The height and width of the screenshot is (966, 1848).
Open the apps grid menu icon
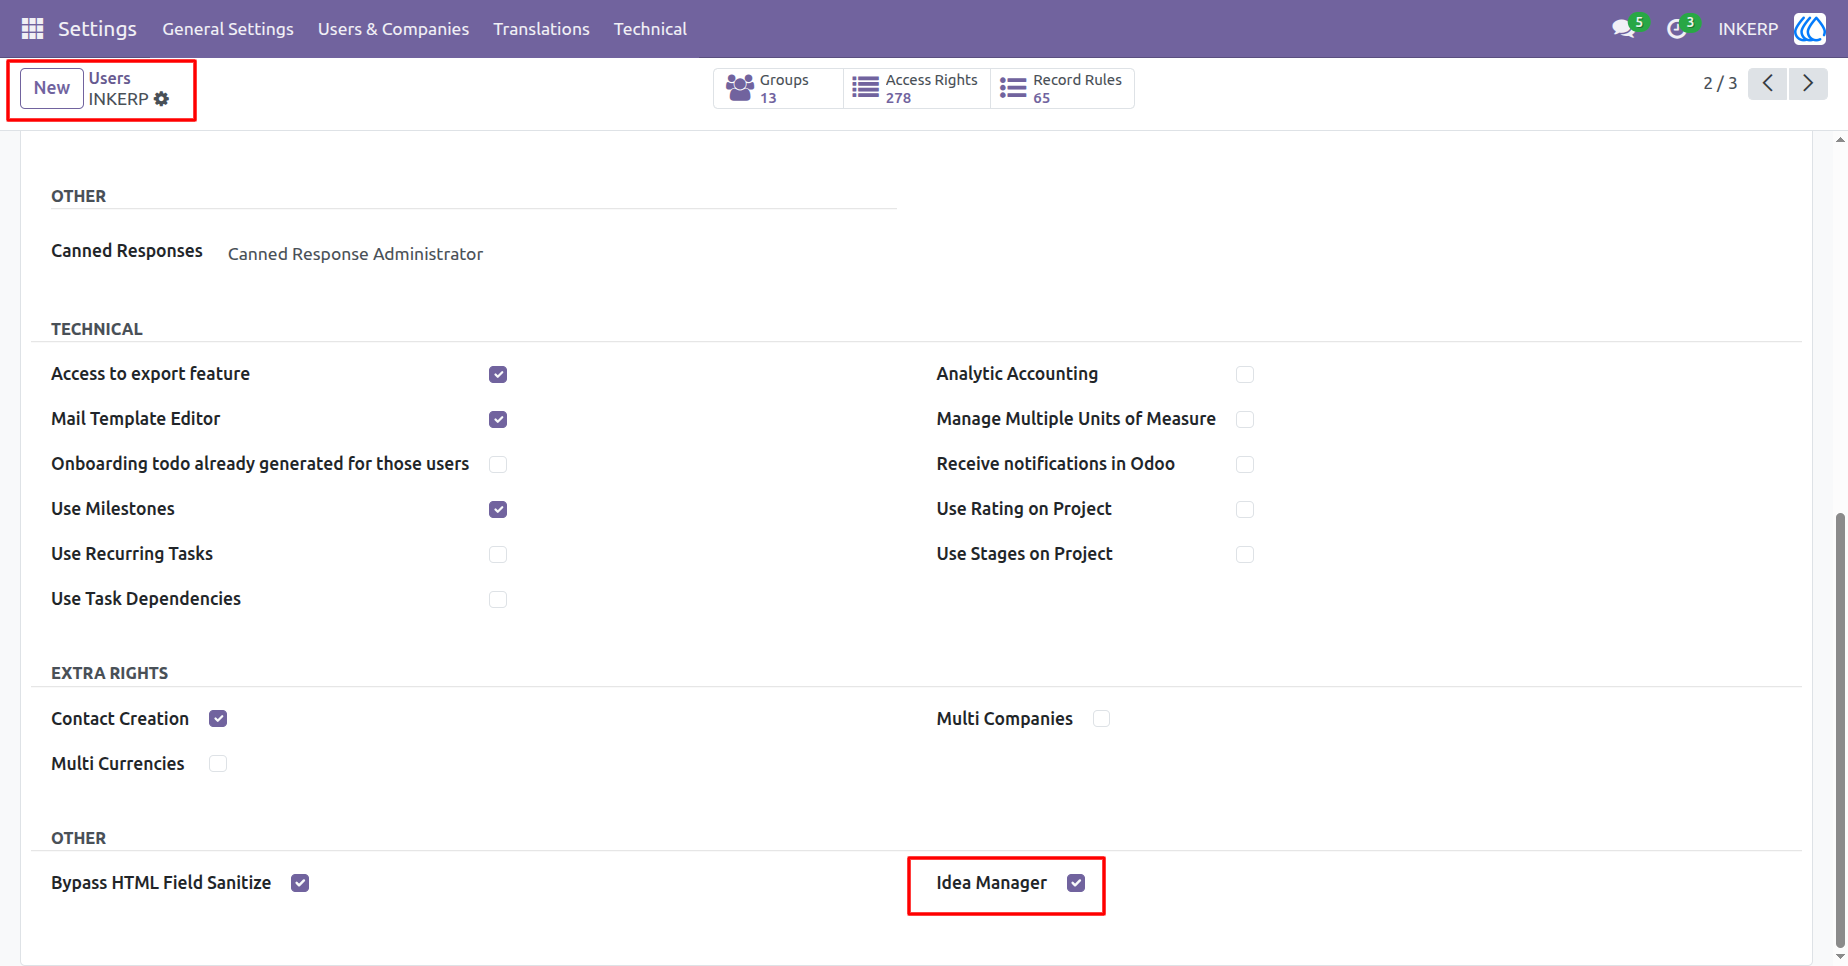(x=32, y=29)
